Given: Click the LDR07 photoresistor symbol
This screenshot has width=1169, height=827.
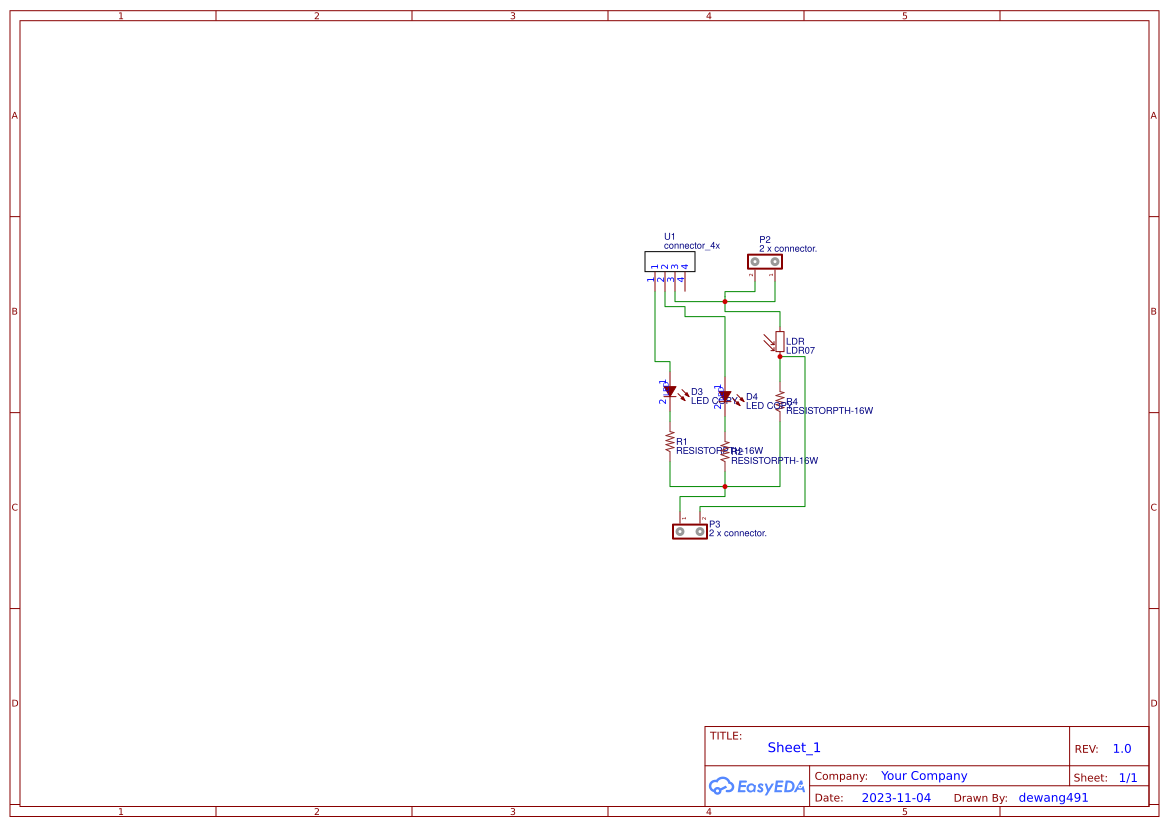Looking at the screenshot, I should pyautogui.click(x=780, y=340).
